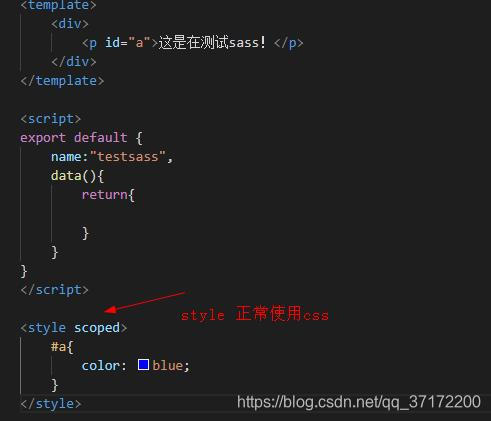The width and height of the screenshot is (491, 421).
Task: Click the closing template tag
Action: coord(62,81)
